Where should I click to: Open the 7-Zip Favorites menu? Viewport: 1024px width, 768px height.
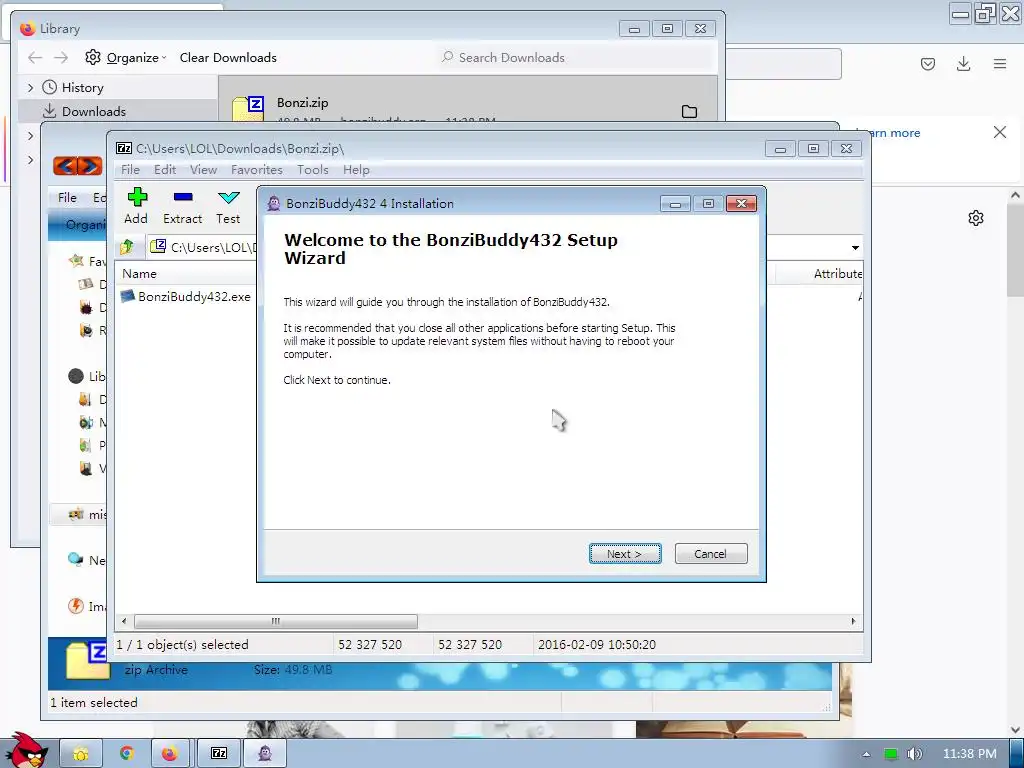click(x=257, y=170)
